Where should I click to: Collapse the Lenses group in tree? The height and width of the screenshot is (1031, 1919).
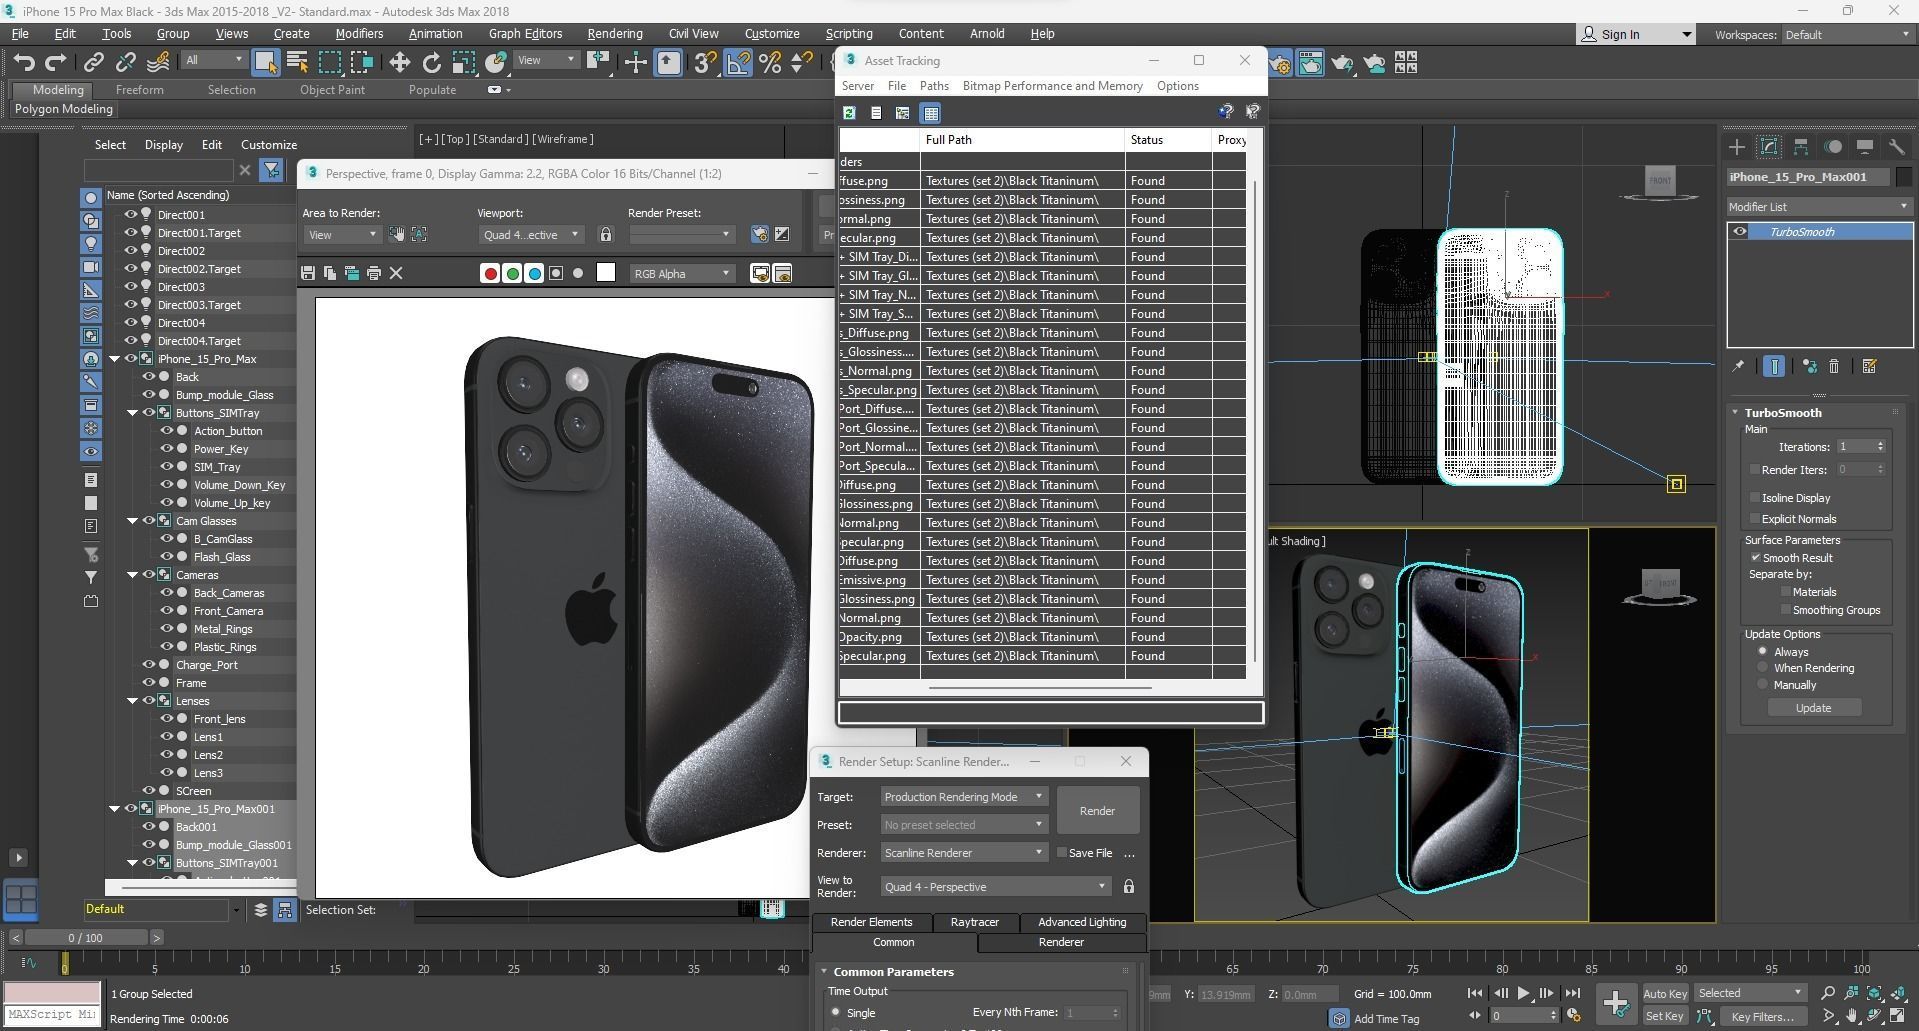132,701
